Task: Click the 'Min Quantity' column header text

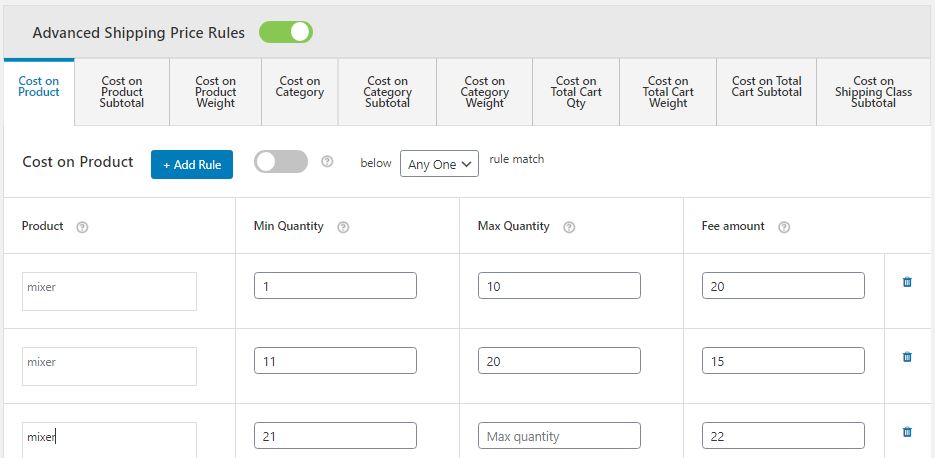Action: (289, 226)
